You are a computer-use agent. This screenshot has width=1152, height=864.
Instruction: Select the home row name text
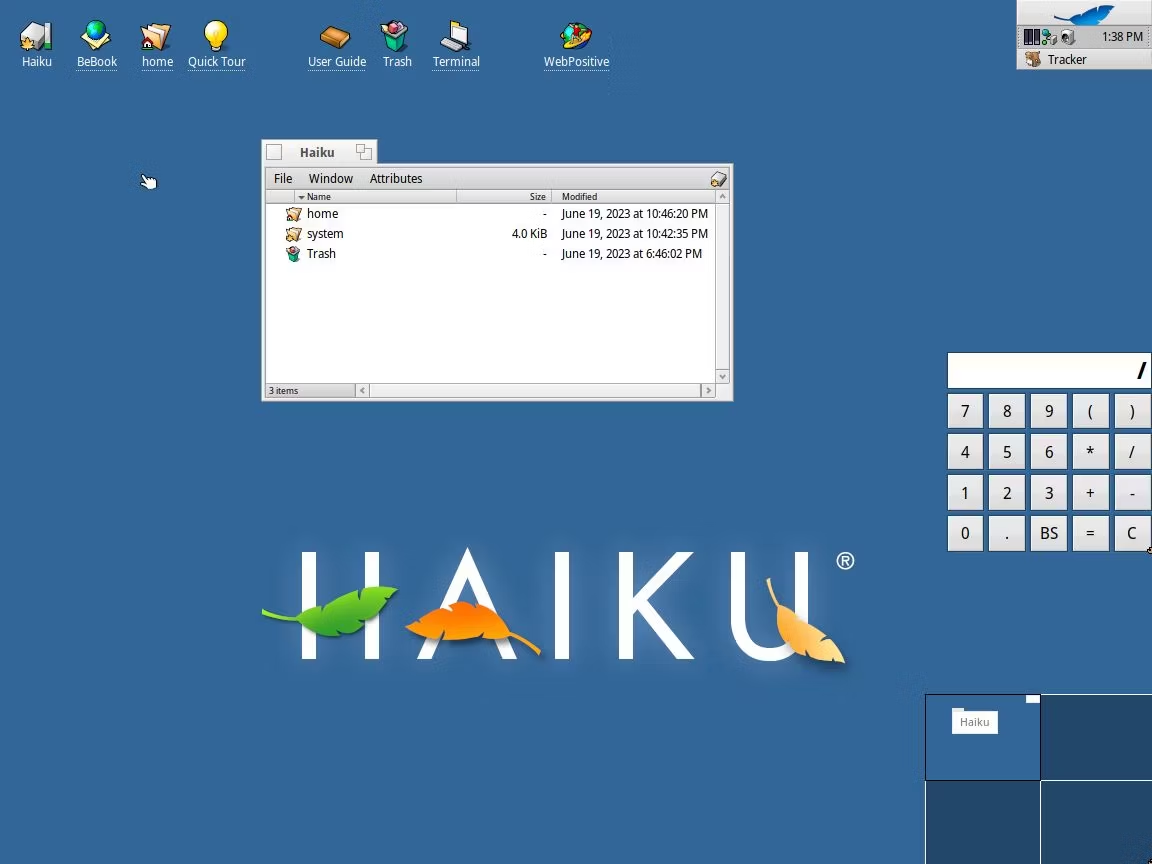pyautogui.click(x=323, y=214)
